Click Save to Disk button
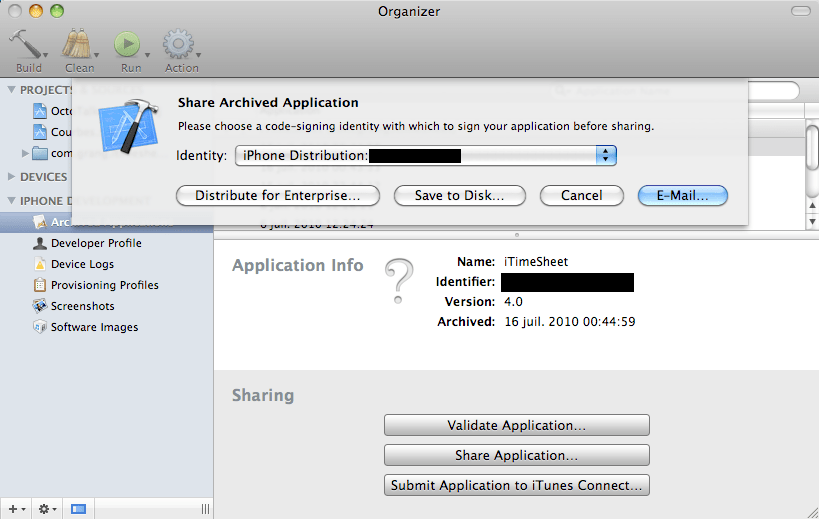The width and height of the screenshot is (819, 519). [459, 196]
